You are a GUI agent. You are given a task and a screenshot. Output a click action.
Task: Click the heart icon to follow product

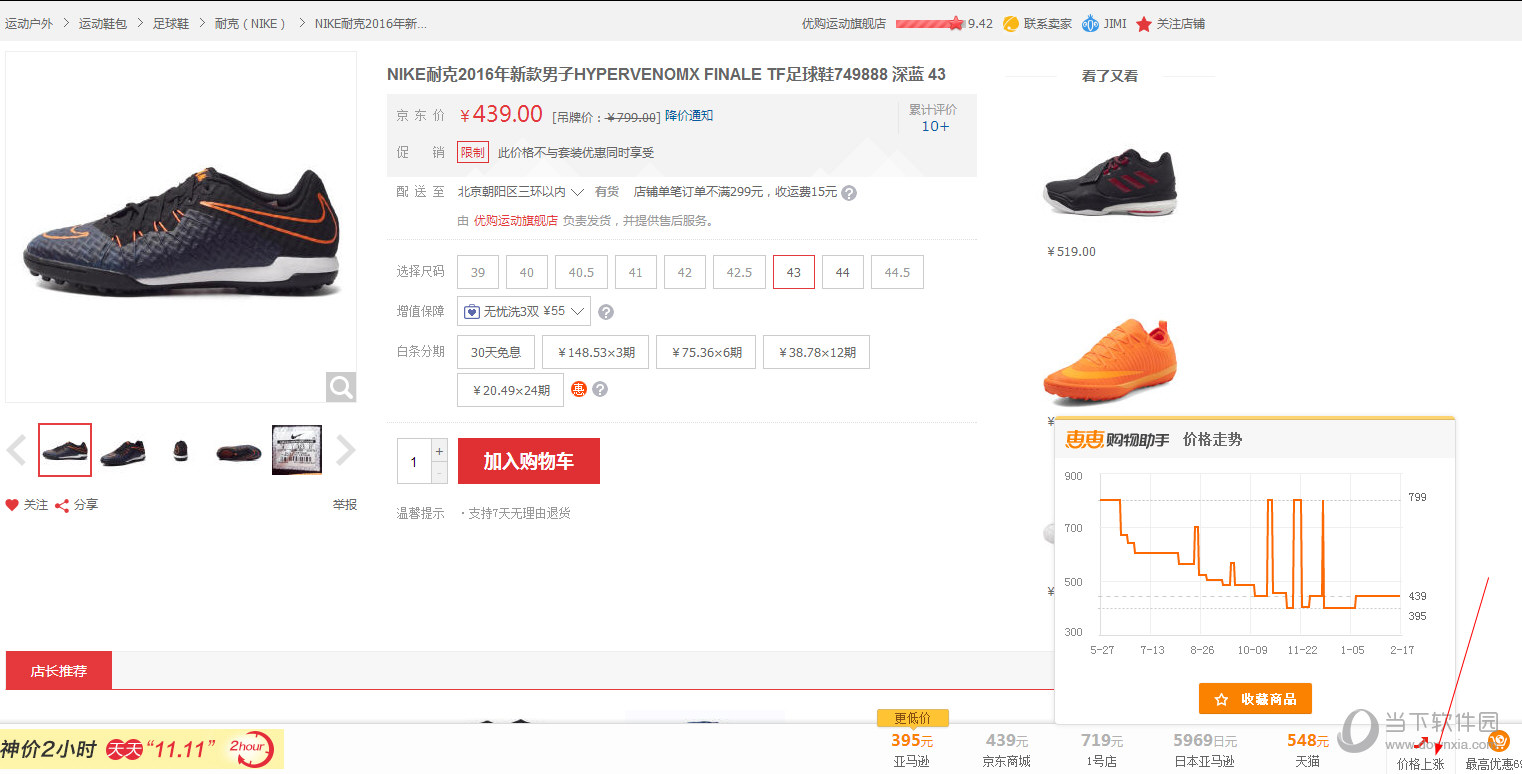[x=12, y=505]
